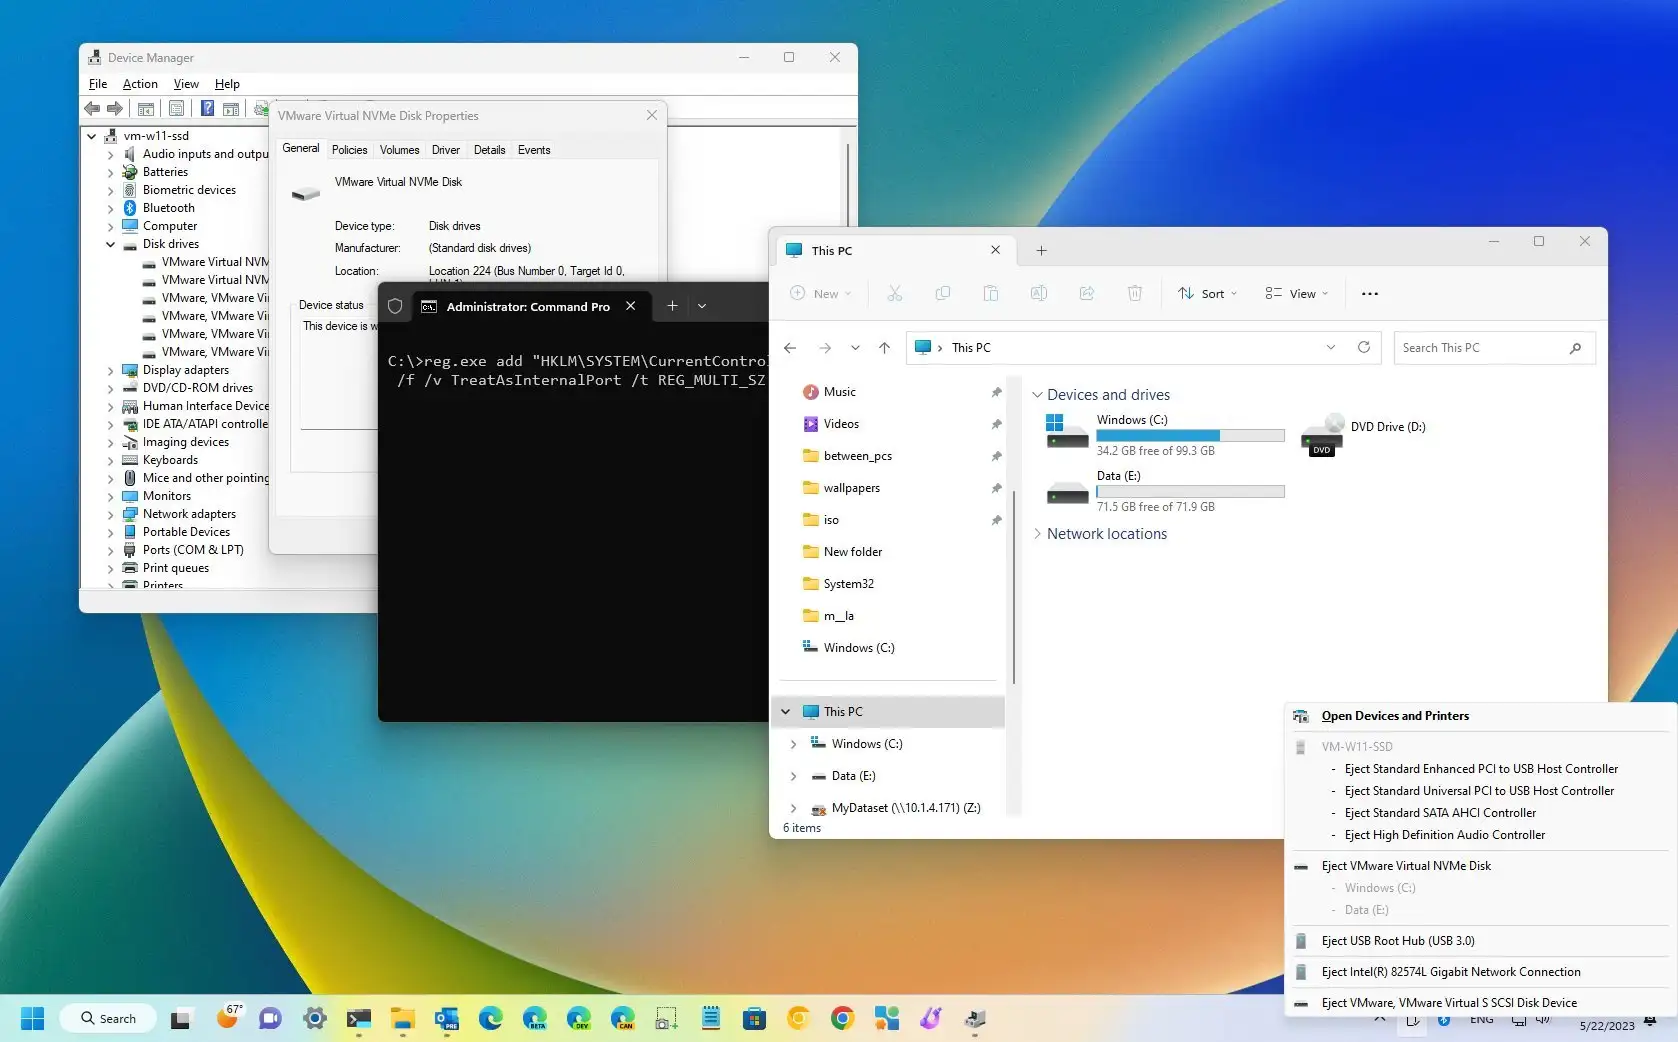Click the Refresh icon in File Explorer address bar
The image size is (1678, 1042).
pyautogui.click(x=1363, y=347)
